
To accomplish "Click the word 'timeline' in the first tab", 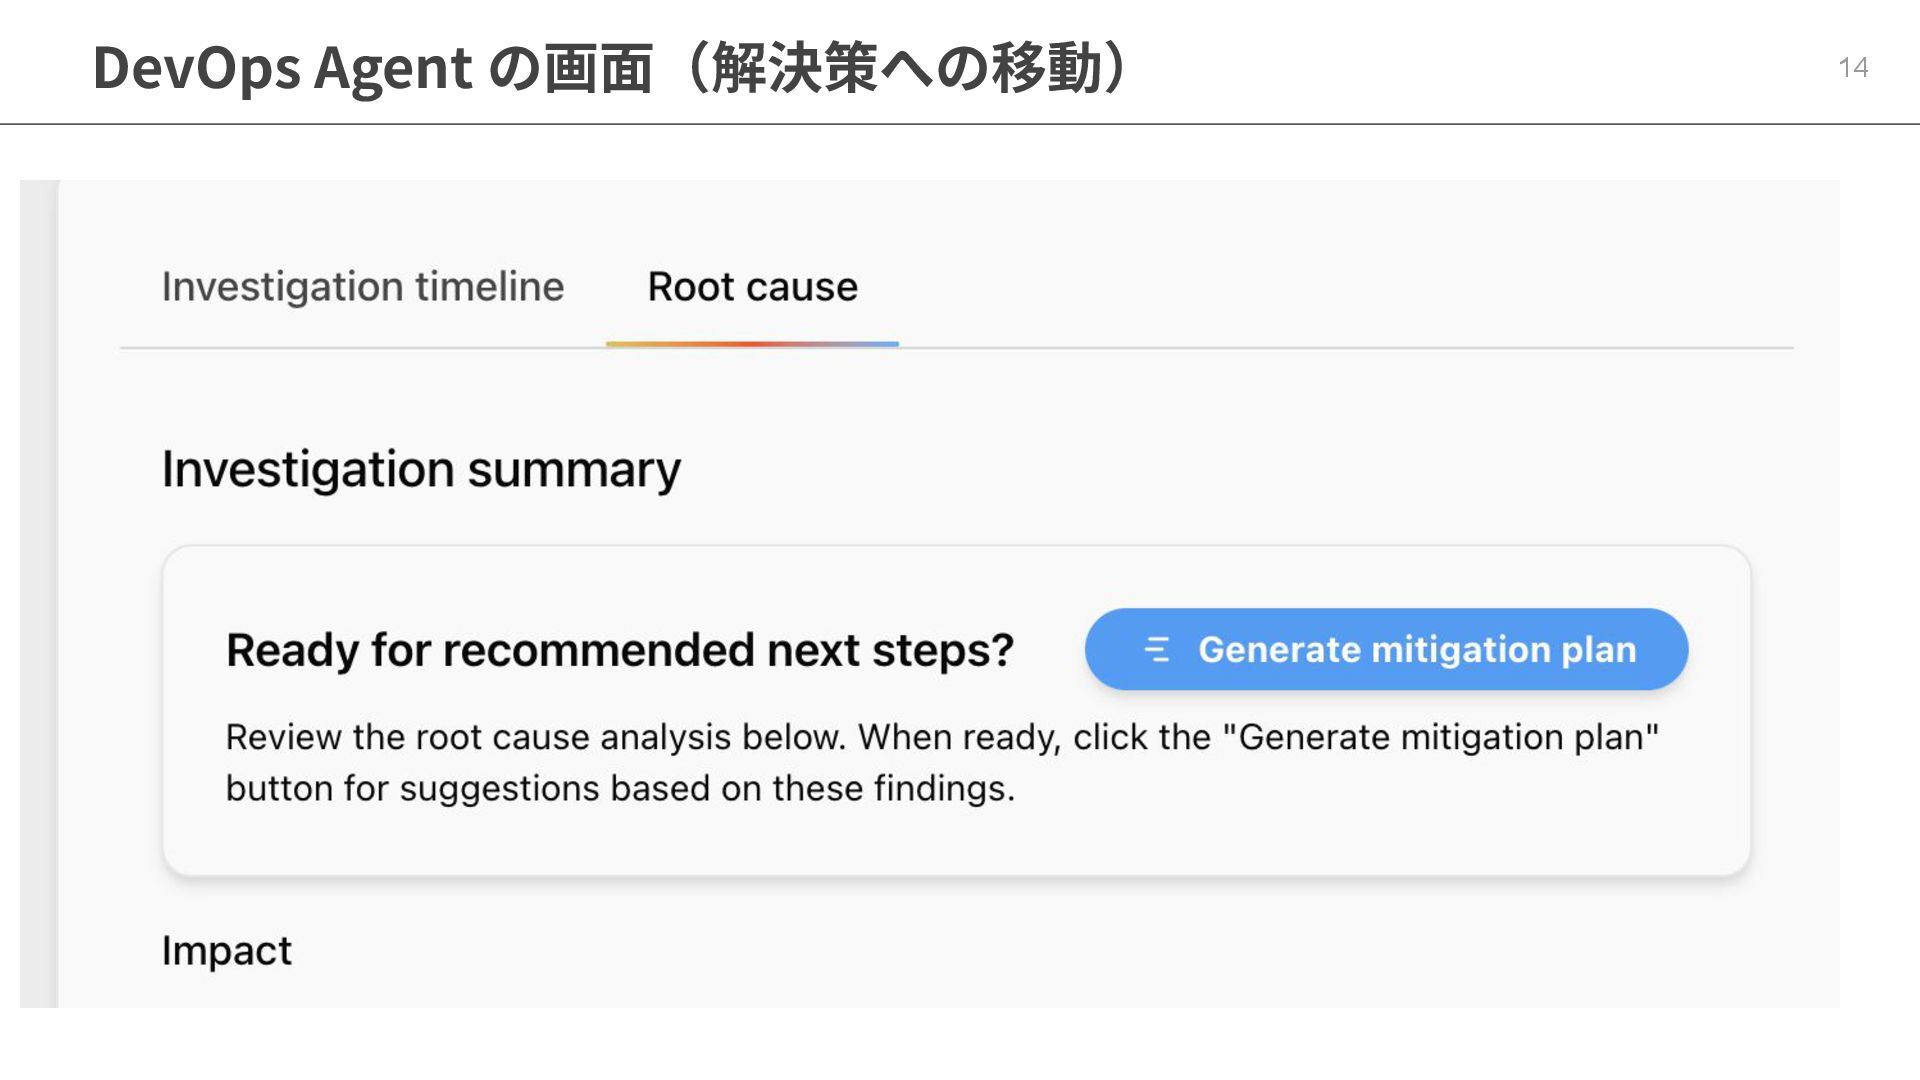I will click(x=490, y=287).
